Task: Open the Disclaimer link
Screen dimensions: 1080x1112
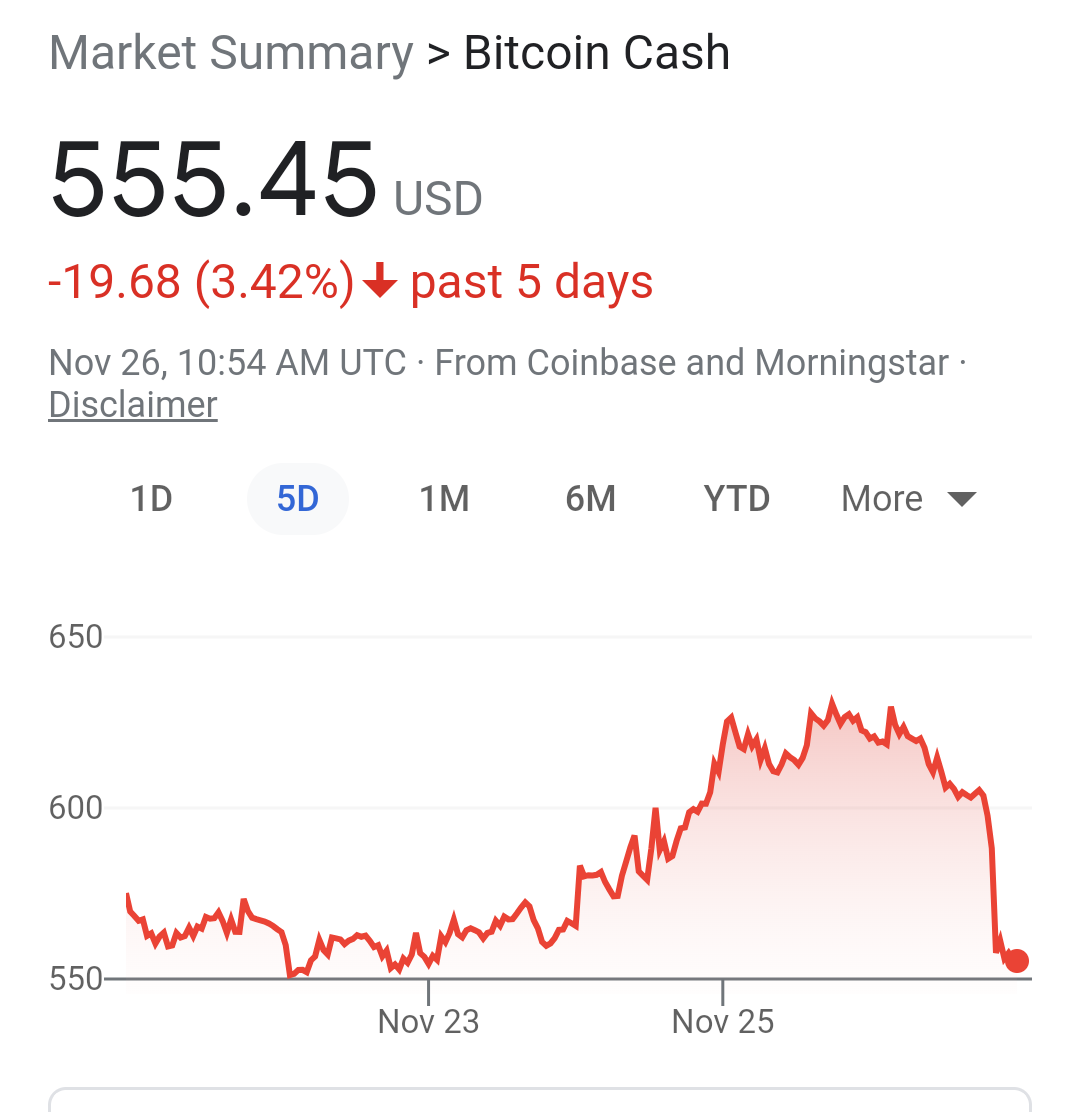Action: click(133, 405)
